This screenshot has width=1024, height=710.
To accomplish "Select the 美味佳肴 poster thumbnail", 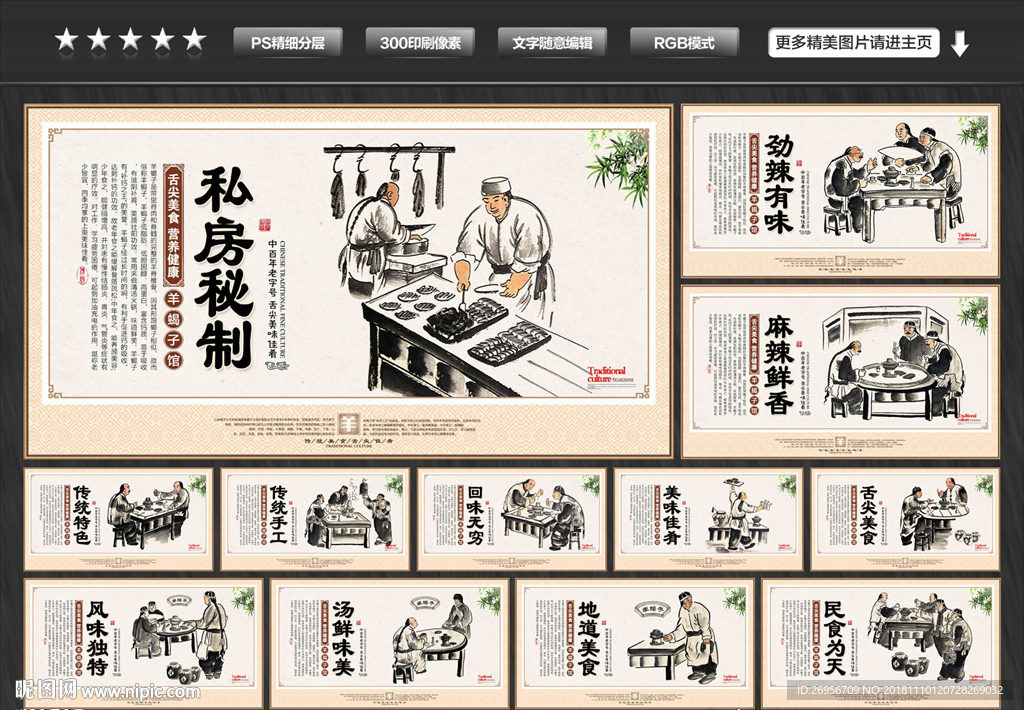I will 709,519.
